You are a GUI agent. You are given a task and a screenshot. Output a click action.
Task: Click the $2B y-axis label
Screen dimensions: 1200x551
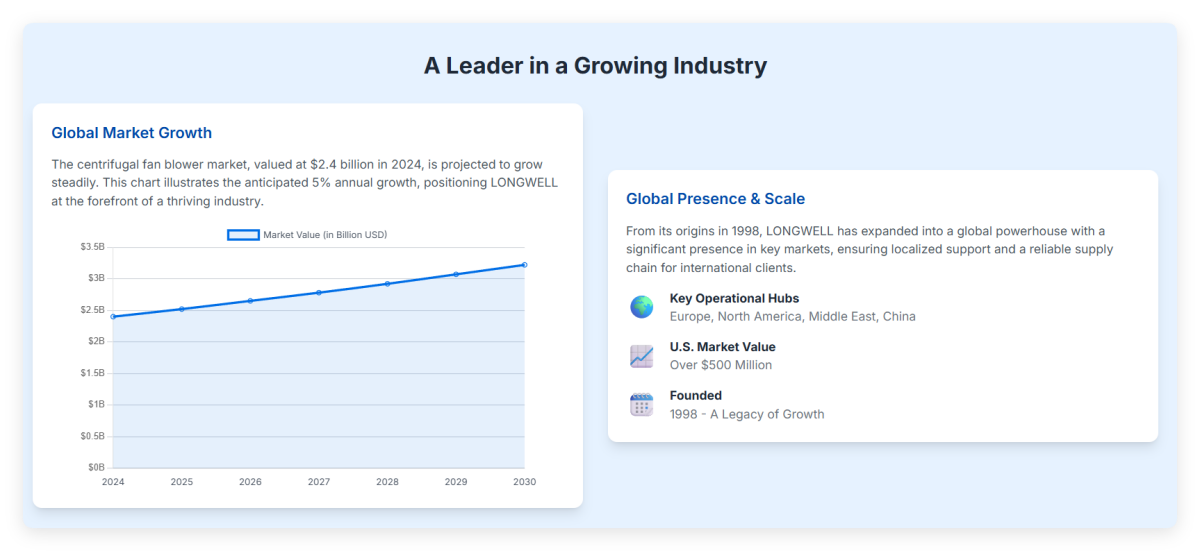(96, 341)
